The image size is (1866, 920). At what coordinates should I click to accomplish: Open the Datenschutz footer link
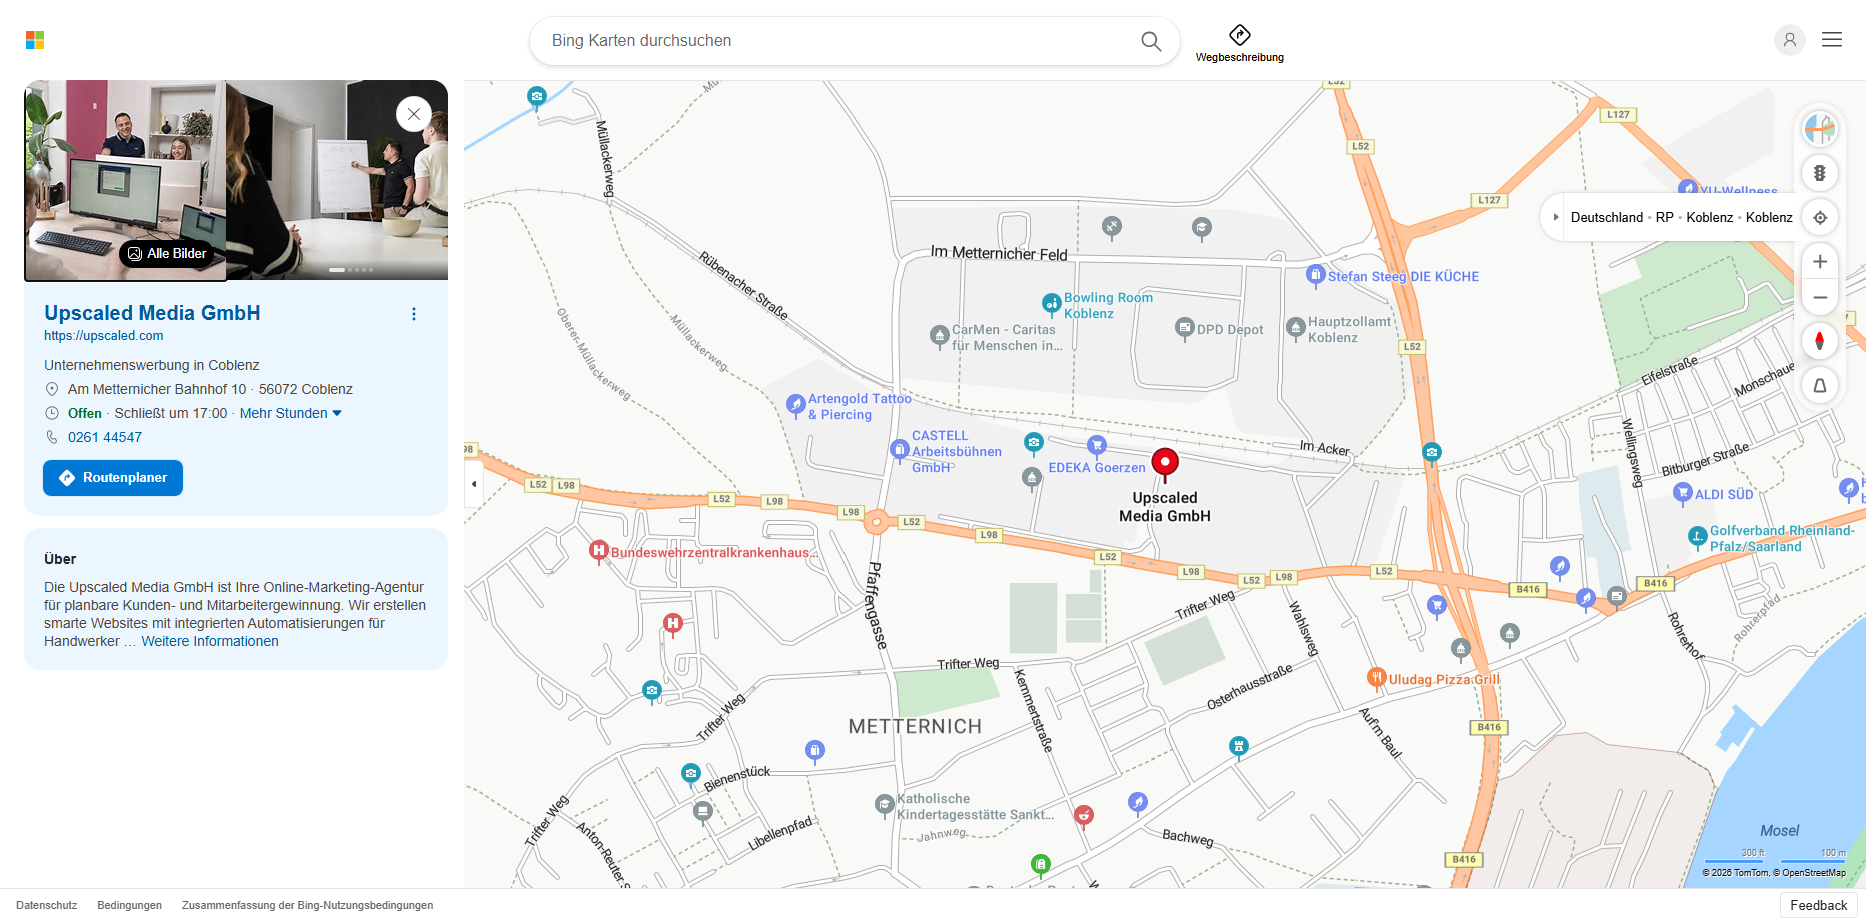(x=46, y=905)
